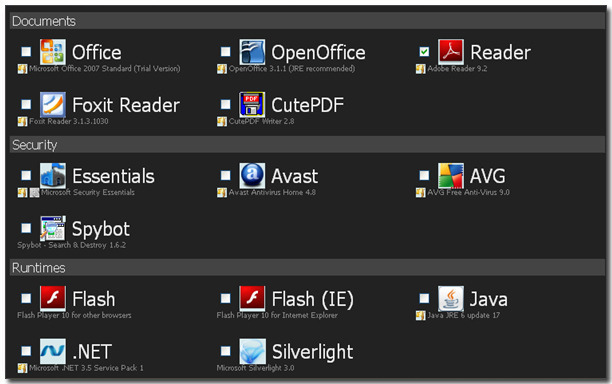
Task: Click the CutePDF floppy disk icon
Action: click(252, 105)
